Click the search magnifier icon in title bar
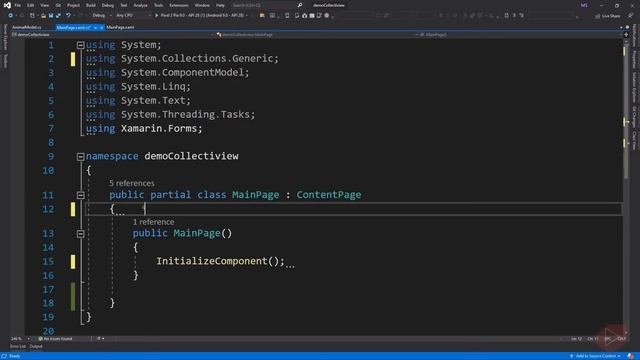This screenshot has width=640, height=360. coord(300,5)
